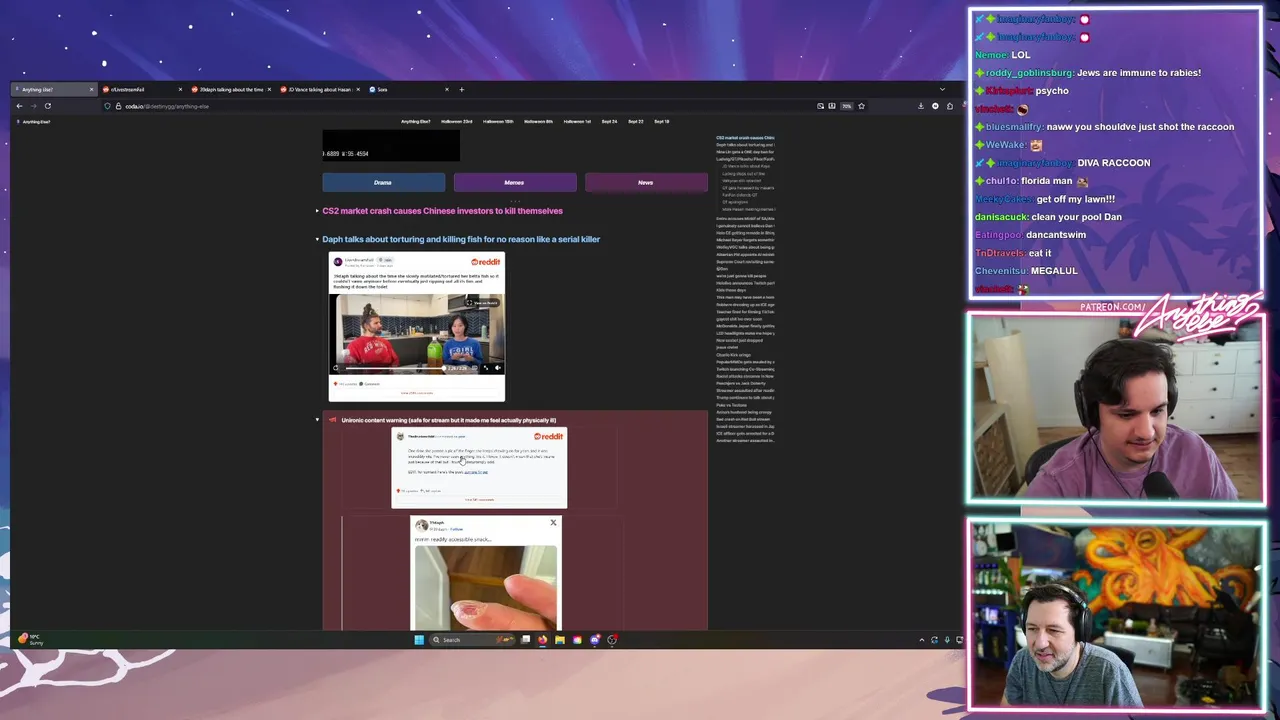Open Daph talks about torturing and killing fish headline
The width and height of the screenshot is (1280, 720).
[461, 239]
